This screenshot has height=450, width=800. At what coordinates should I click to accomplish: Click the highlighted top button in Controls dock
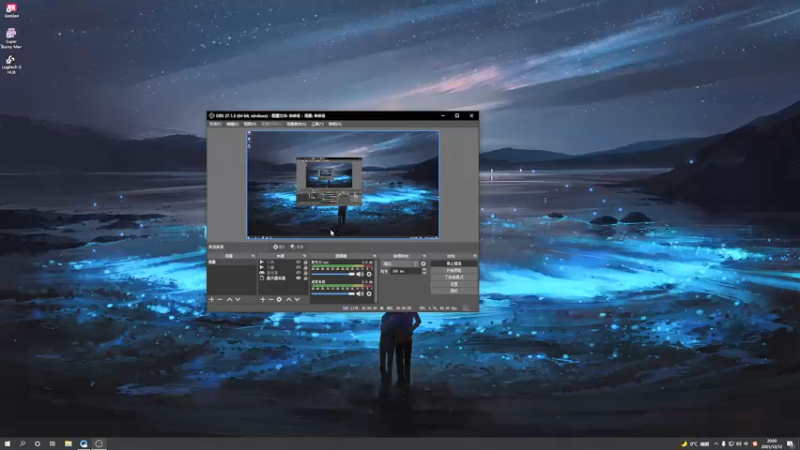(x=454, y=264)
